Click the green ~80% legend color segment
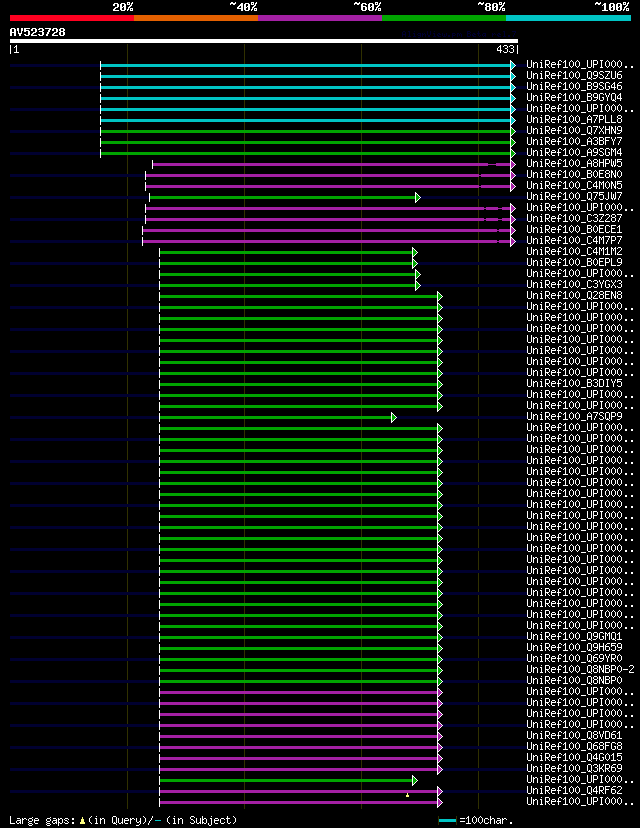 tap(444, 18)
